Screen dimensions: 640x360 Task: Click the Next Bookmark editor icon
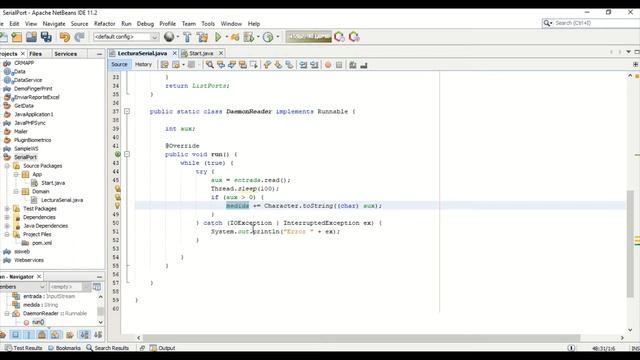[x=278, y=64]
